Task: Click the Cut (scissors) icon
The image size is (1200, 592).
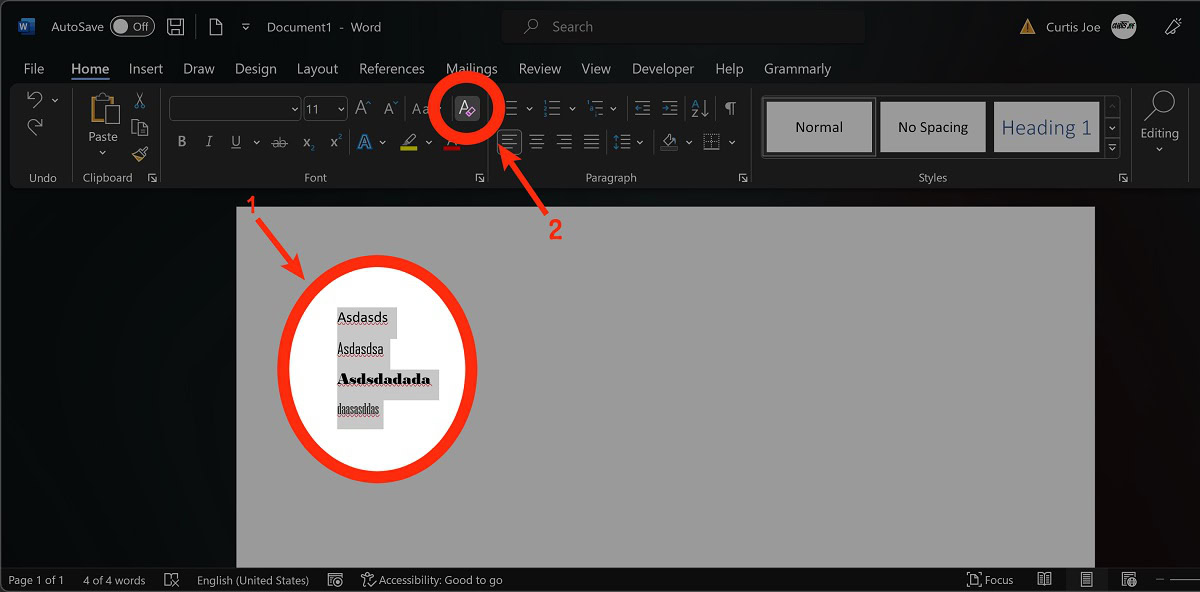Action: pos(140,100)
